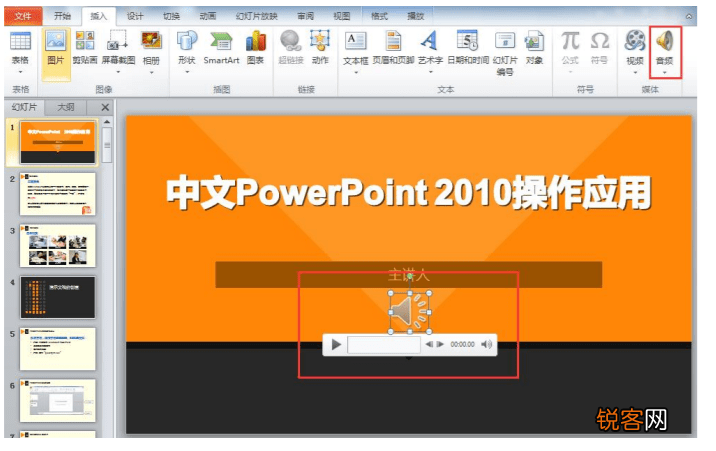Viewport: 716px width, 451px height.
Task: Open the 格式 format tab
Action: 379,16
